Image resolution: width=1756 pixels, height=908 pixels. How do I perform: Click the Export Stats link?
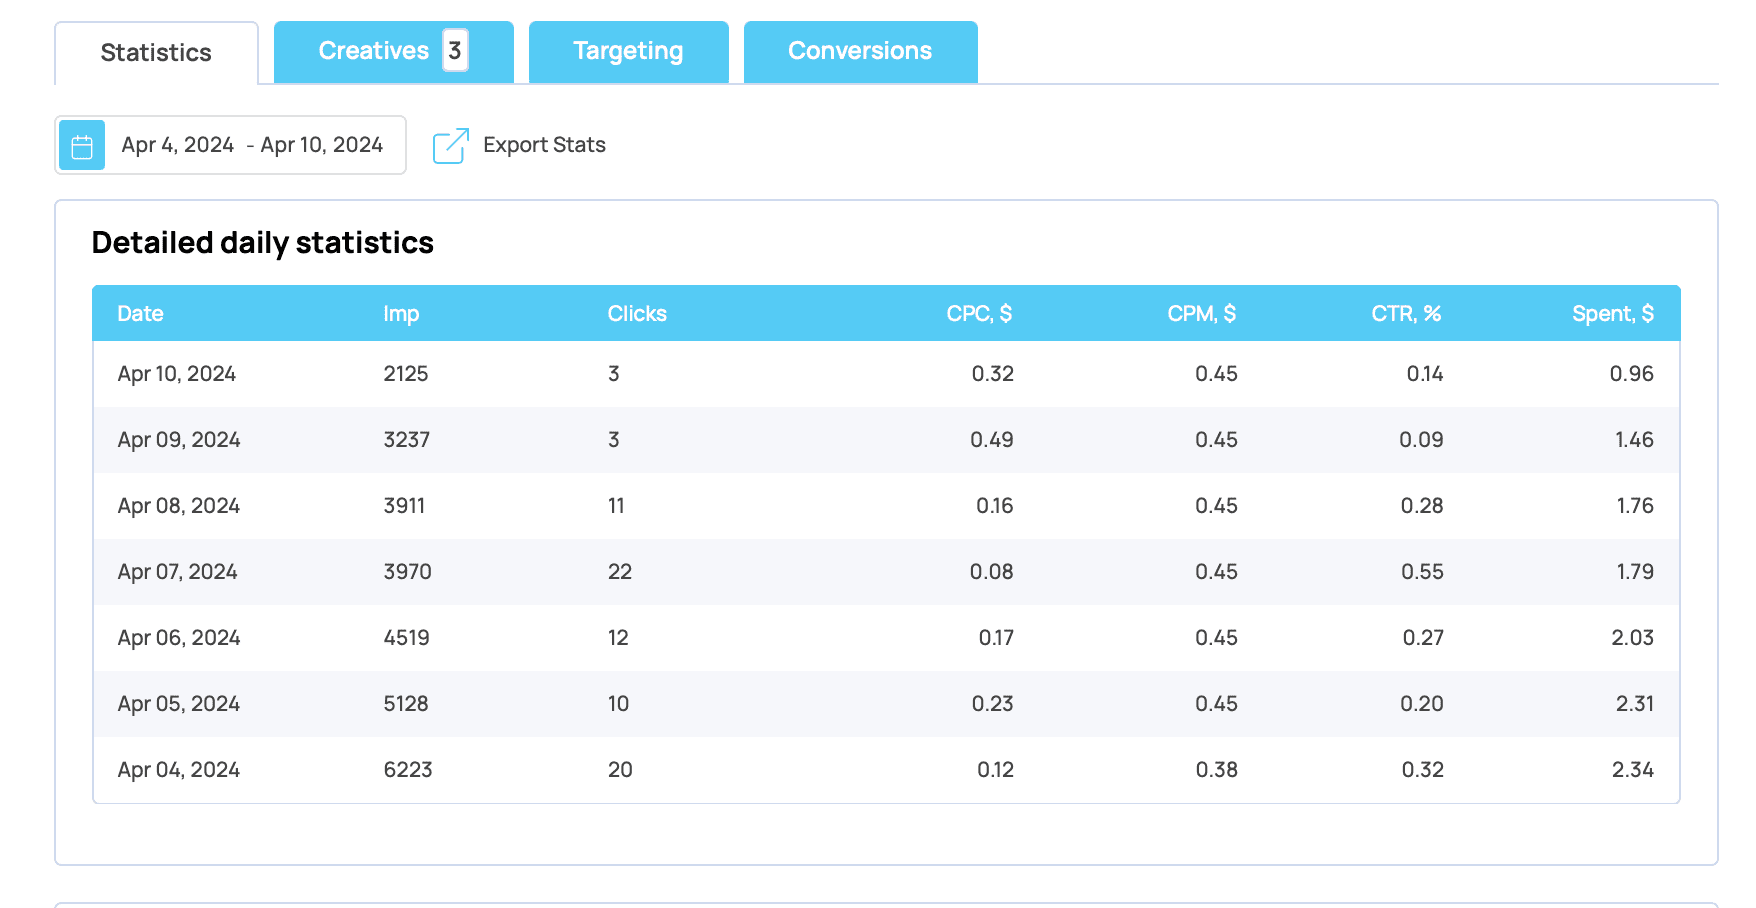coord(544,144)
